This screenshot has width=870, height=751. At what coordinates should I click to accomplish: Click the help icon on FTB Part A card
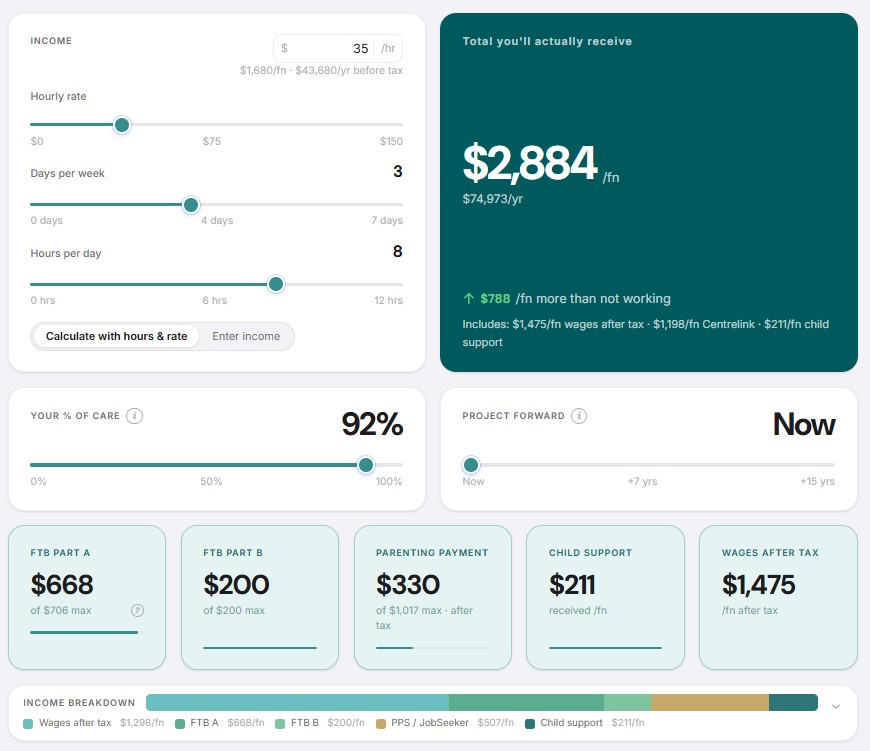tap(137, 610)
